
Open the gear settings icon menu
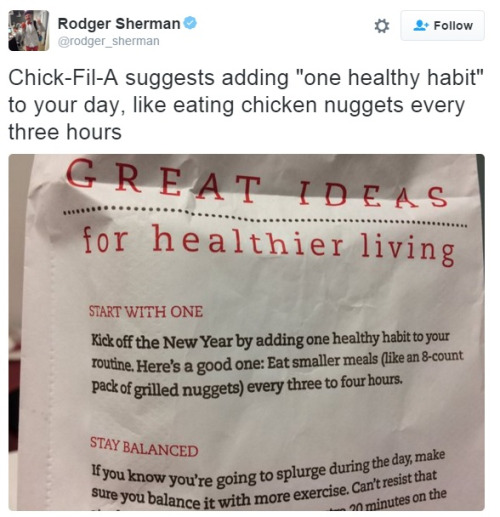point(382,26)
